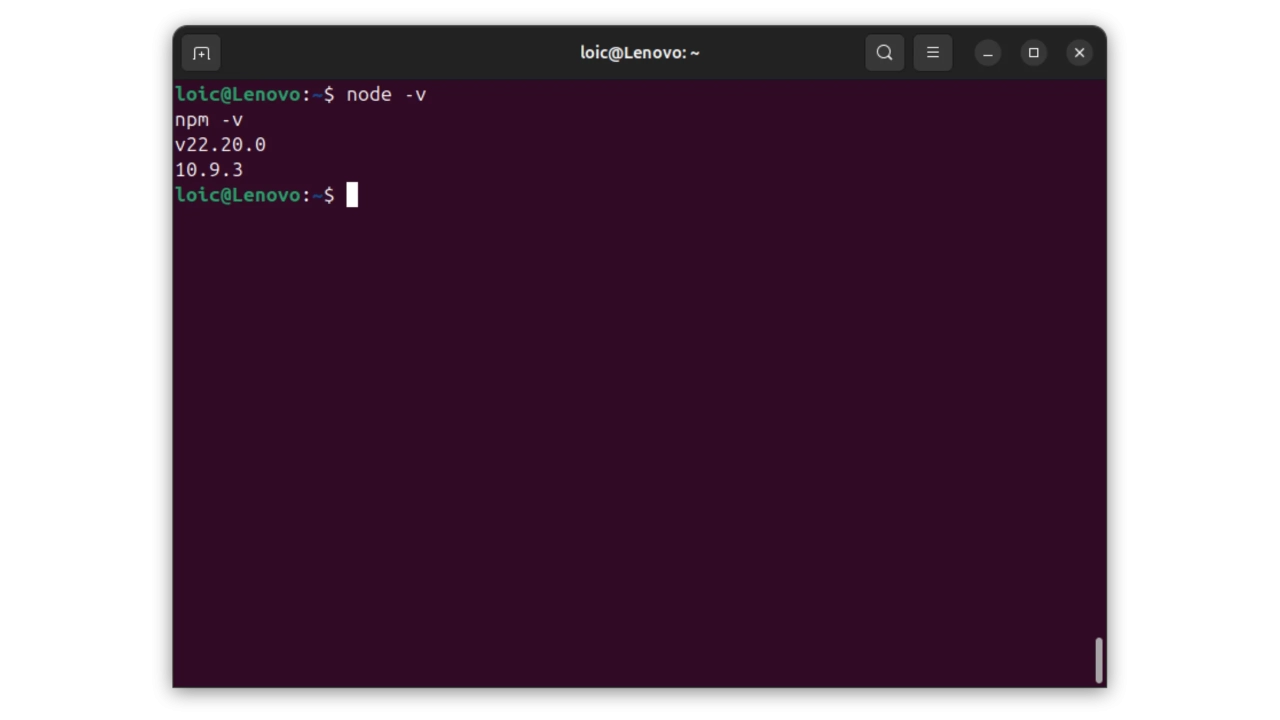Click the 10.9.3 version output
The height and width of the screenshot is (720, 1280).
(x=209, y=170)
